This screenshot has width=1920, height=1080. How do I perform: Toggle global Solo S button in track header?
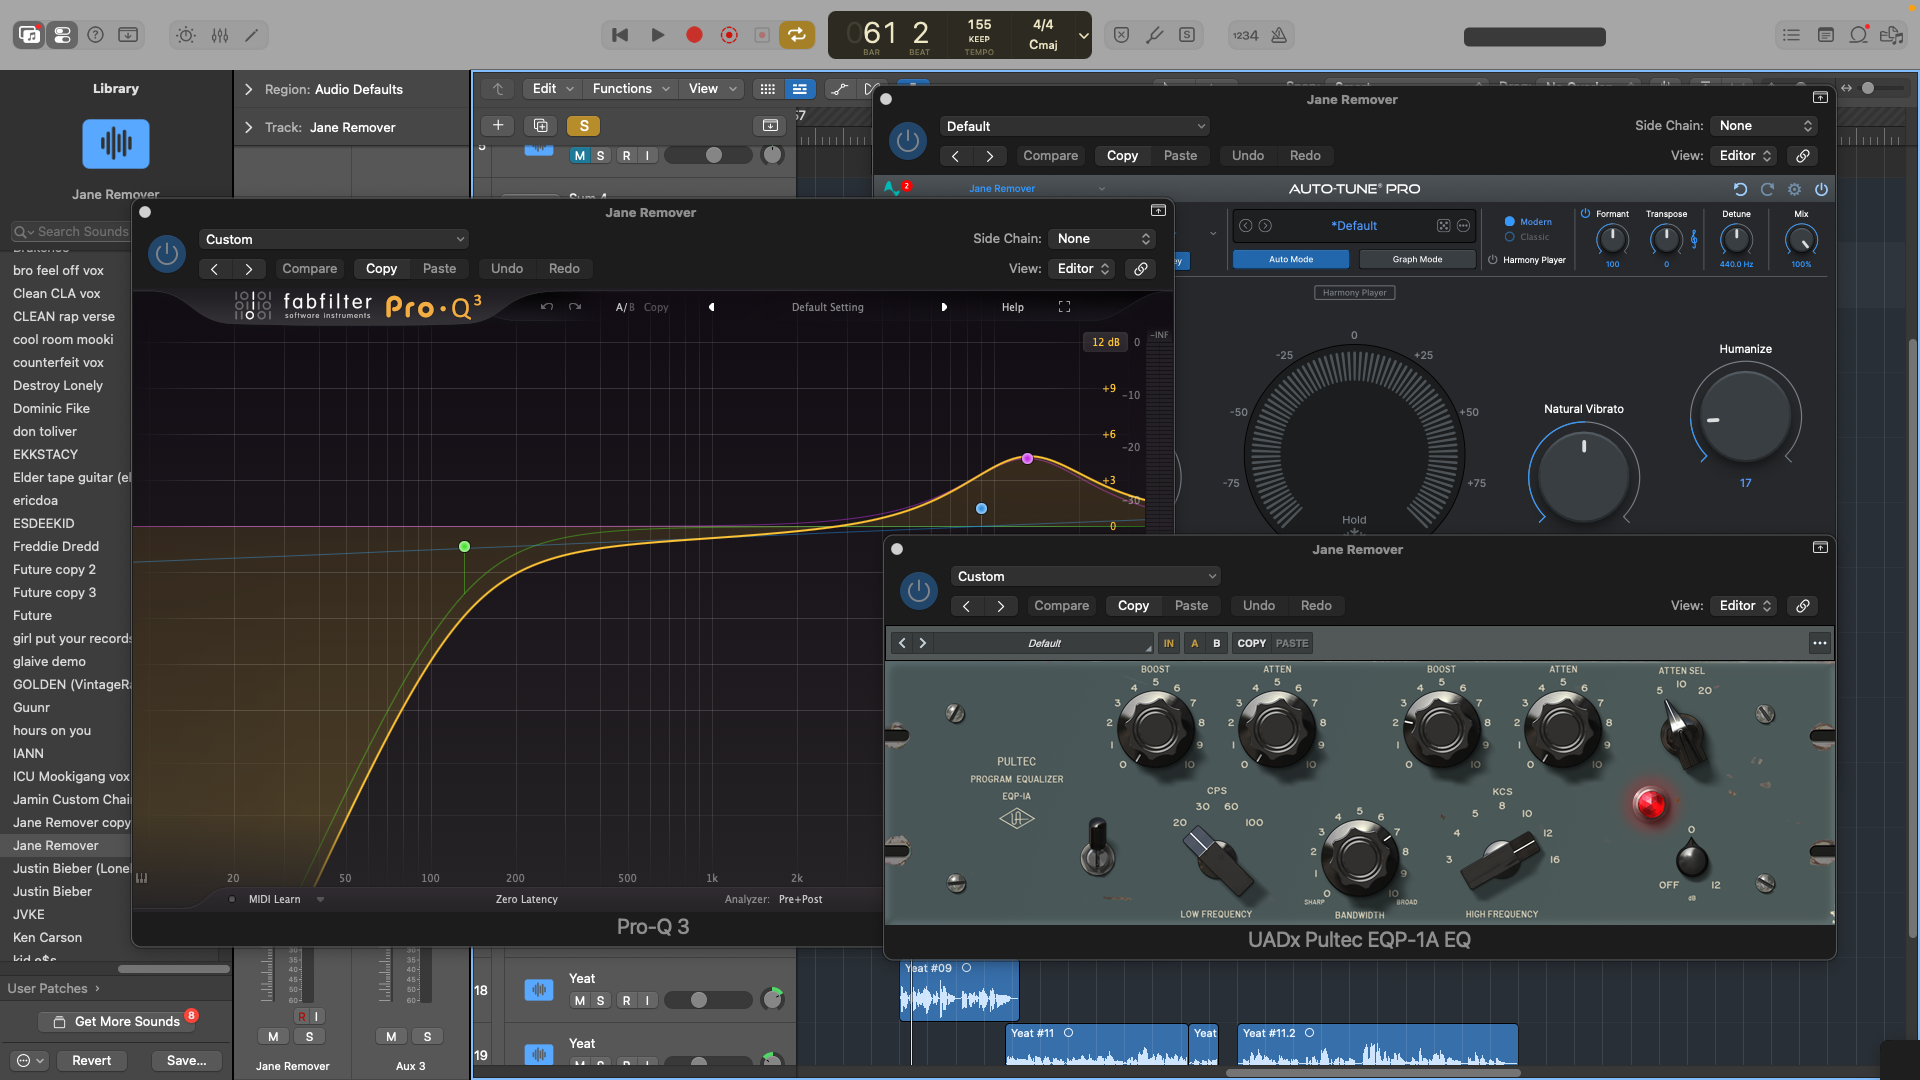point(584,126)
